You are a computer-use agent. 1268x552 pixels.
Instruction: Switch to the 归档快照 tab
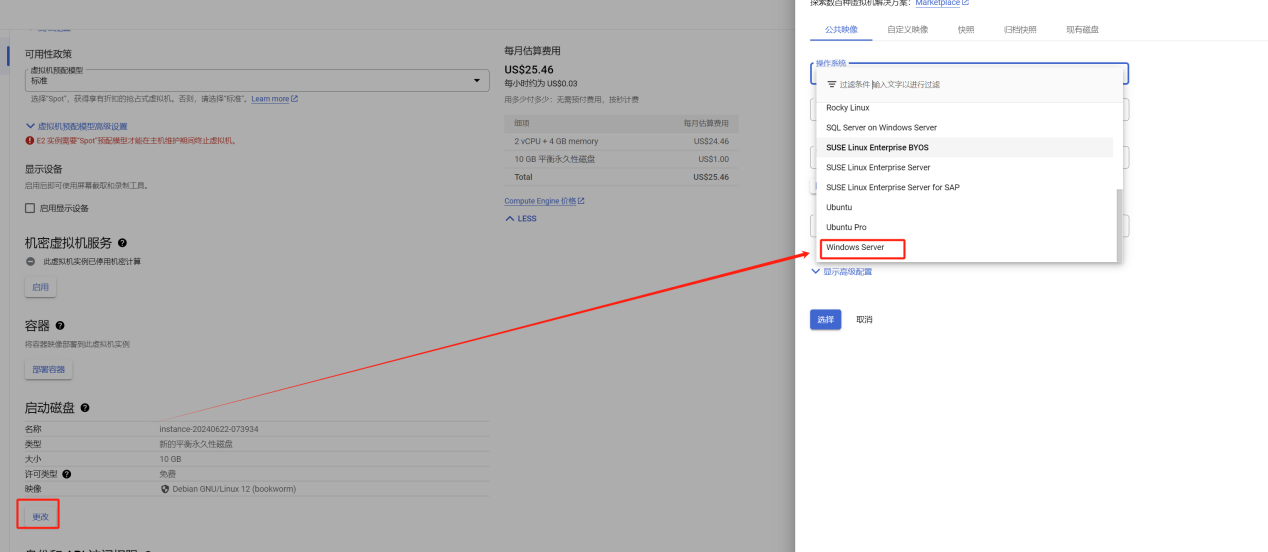click(1020, 30)
